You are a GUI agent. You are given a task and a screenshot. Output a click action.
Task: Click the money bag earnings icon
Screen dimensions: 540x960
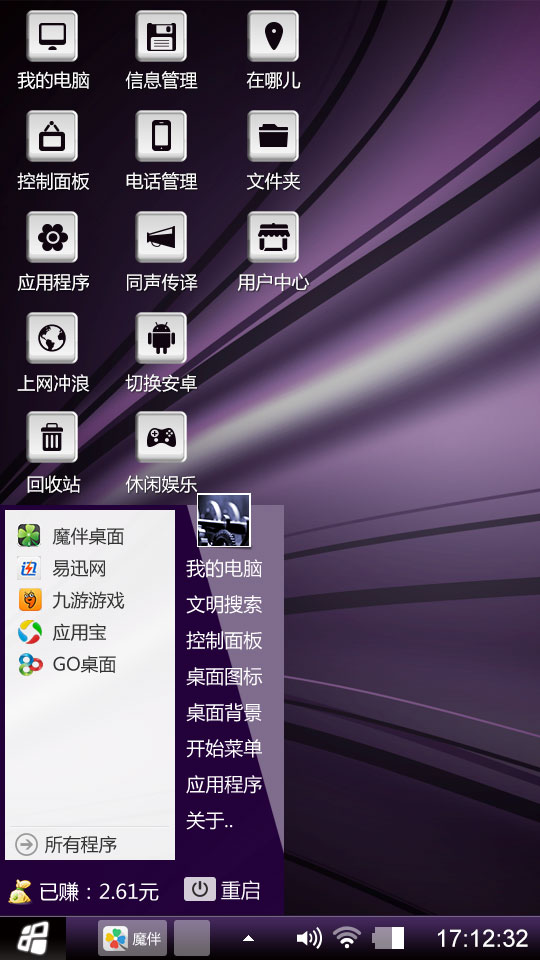[20, 891]
